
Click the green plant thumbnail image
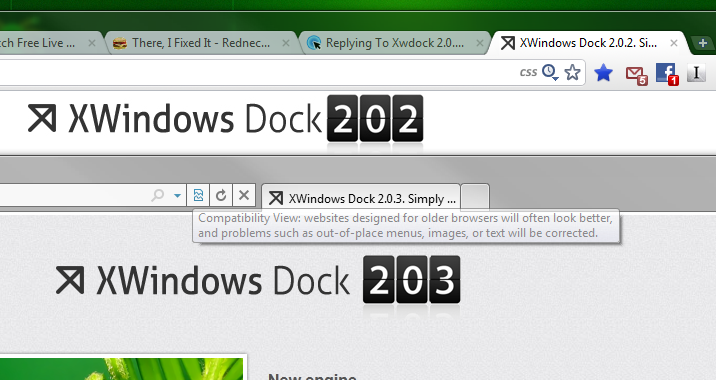tap(122, 368)
